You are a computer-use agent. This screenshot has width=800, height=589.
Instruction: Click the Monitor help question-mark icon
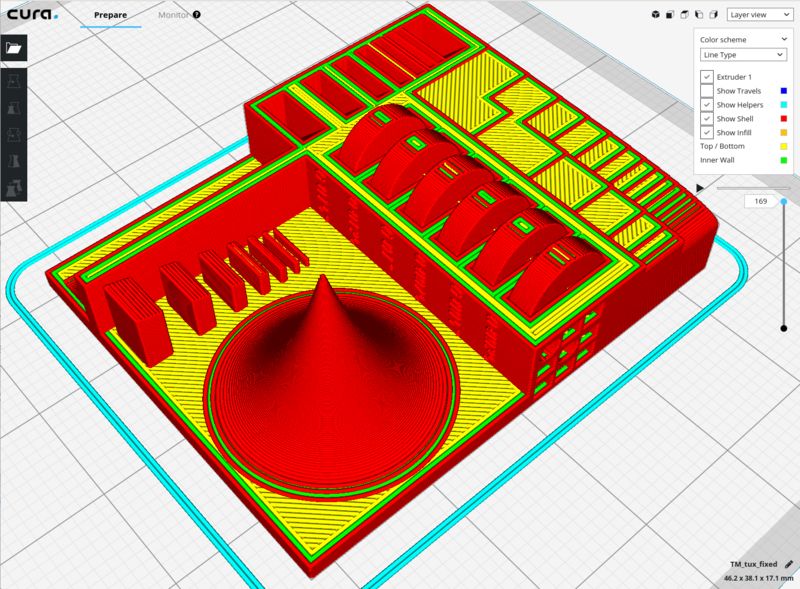(x=196, y=15)
